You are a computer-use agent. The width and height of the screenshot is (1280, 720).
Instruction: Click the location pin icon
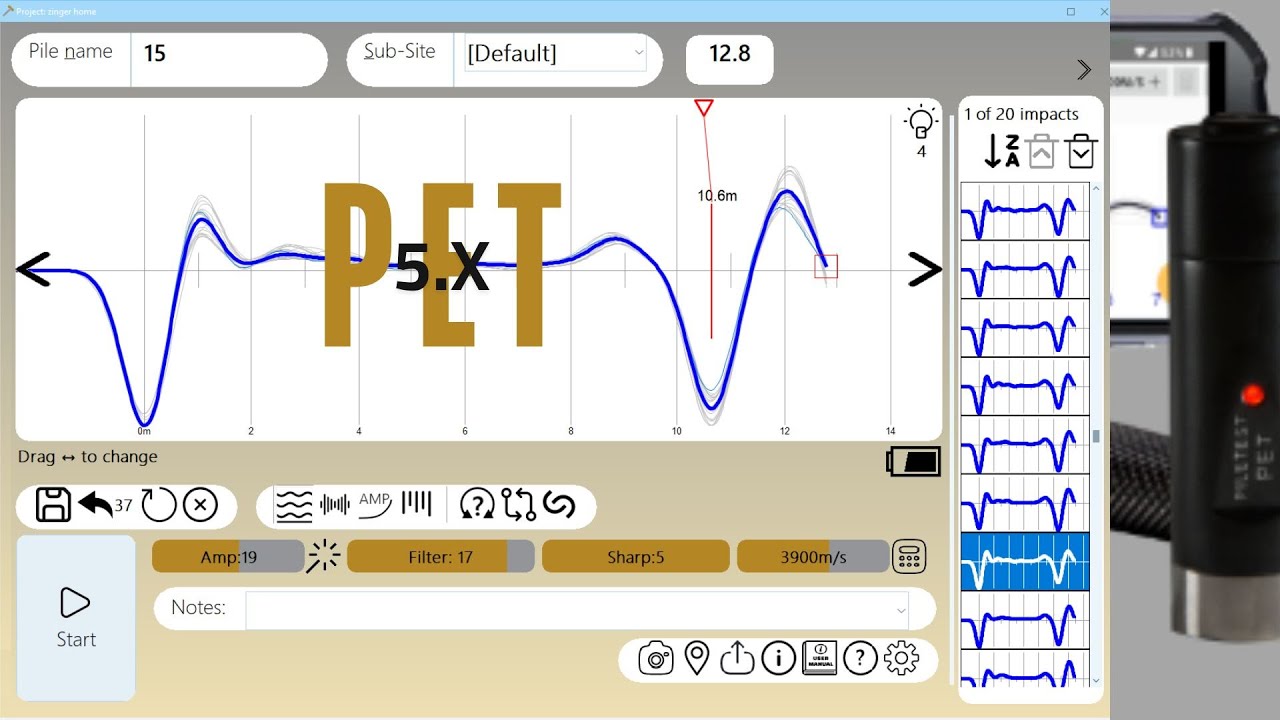(697, 658)
